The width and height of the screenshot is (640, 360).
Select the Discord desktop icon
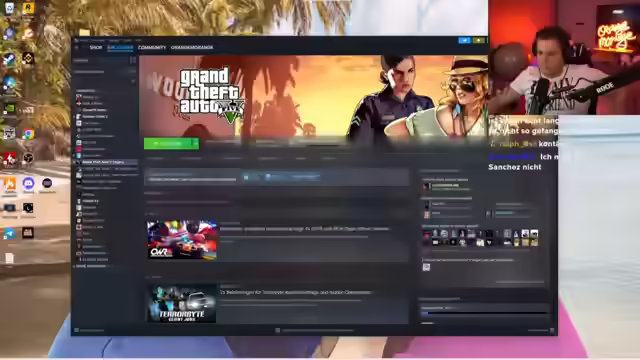point(28,184)
